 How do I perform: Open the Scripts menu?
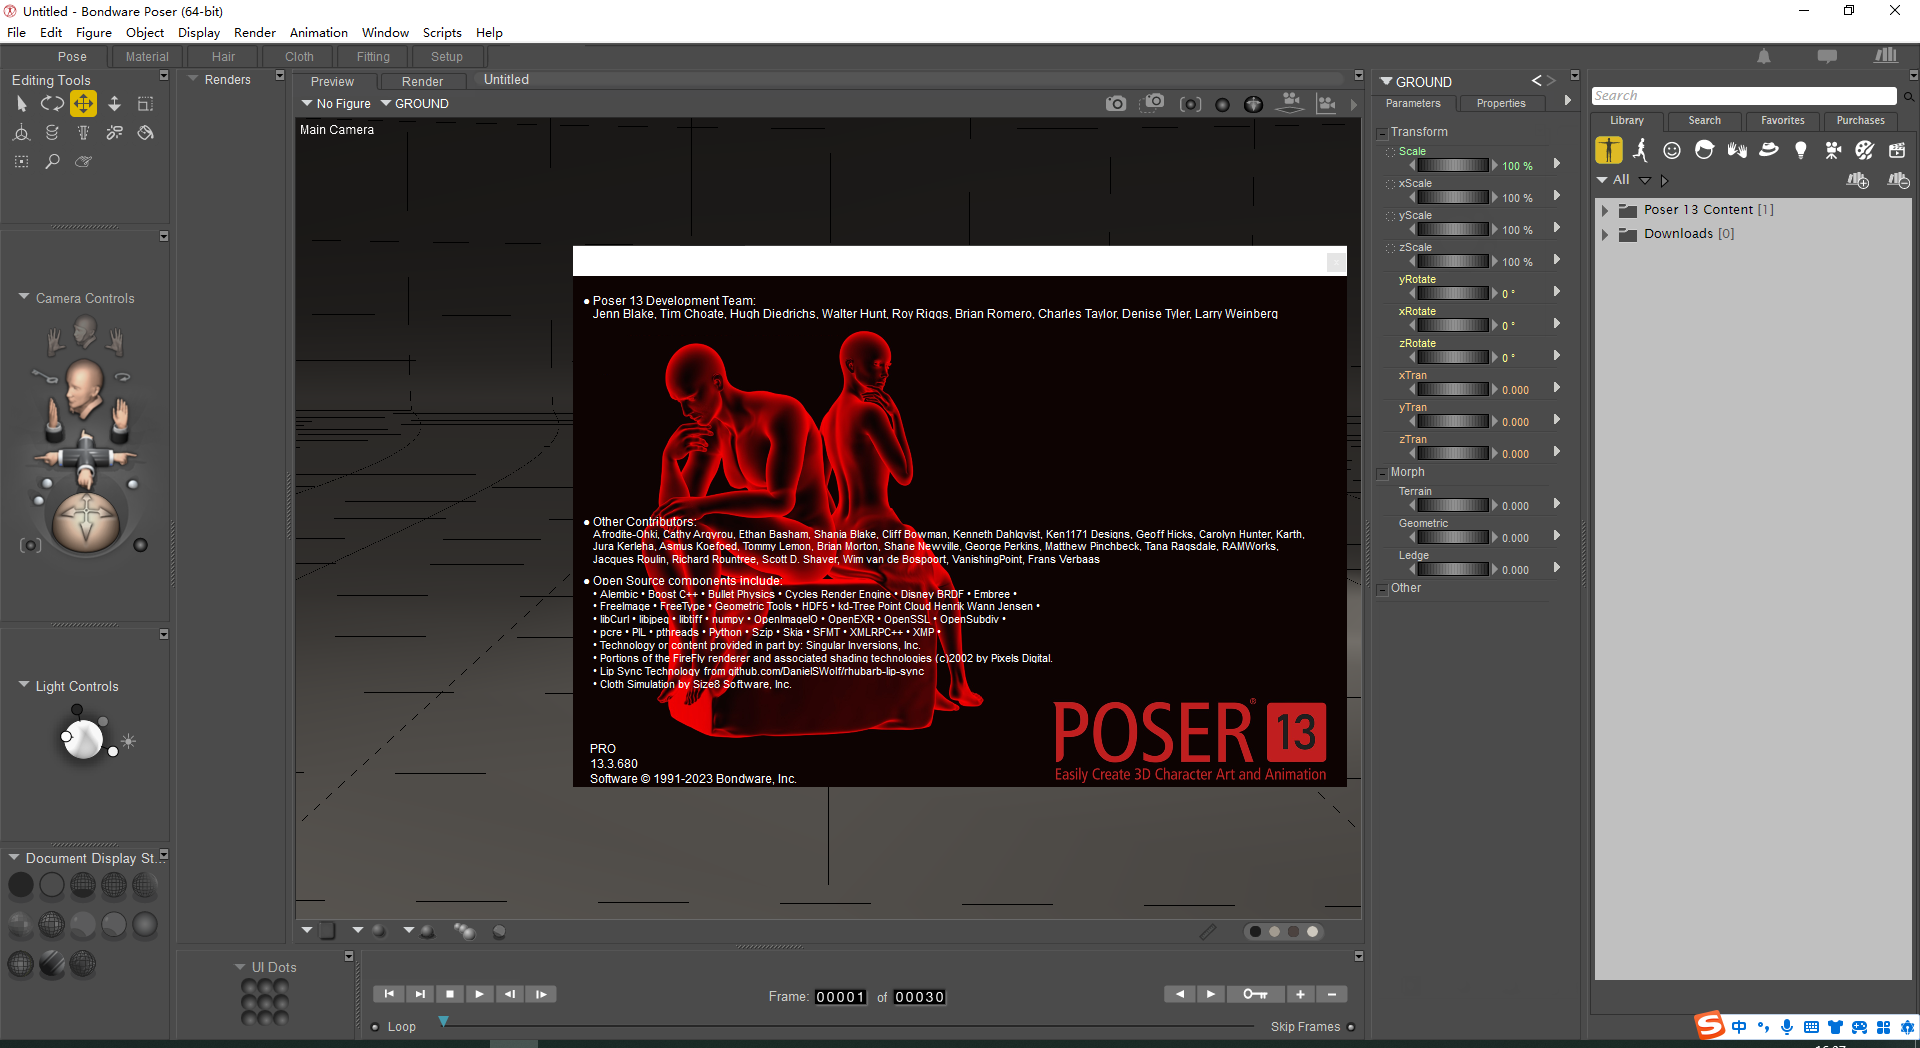pos(442,32)
